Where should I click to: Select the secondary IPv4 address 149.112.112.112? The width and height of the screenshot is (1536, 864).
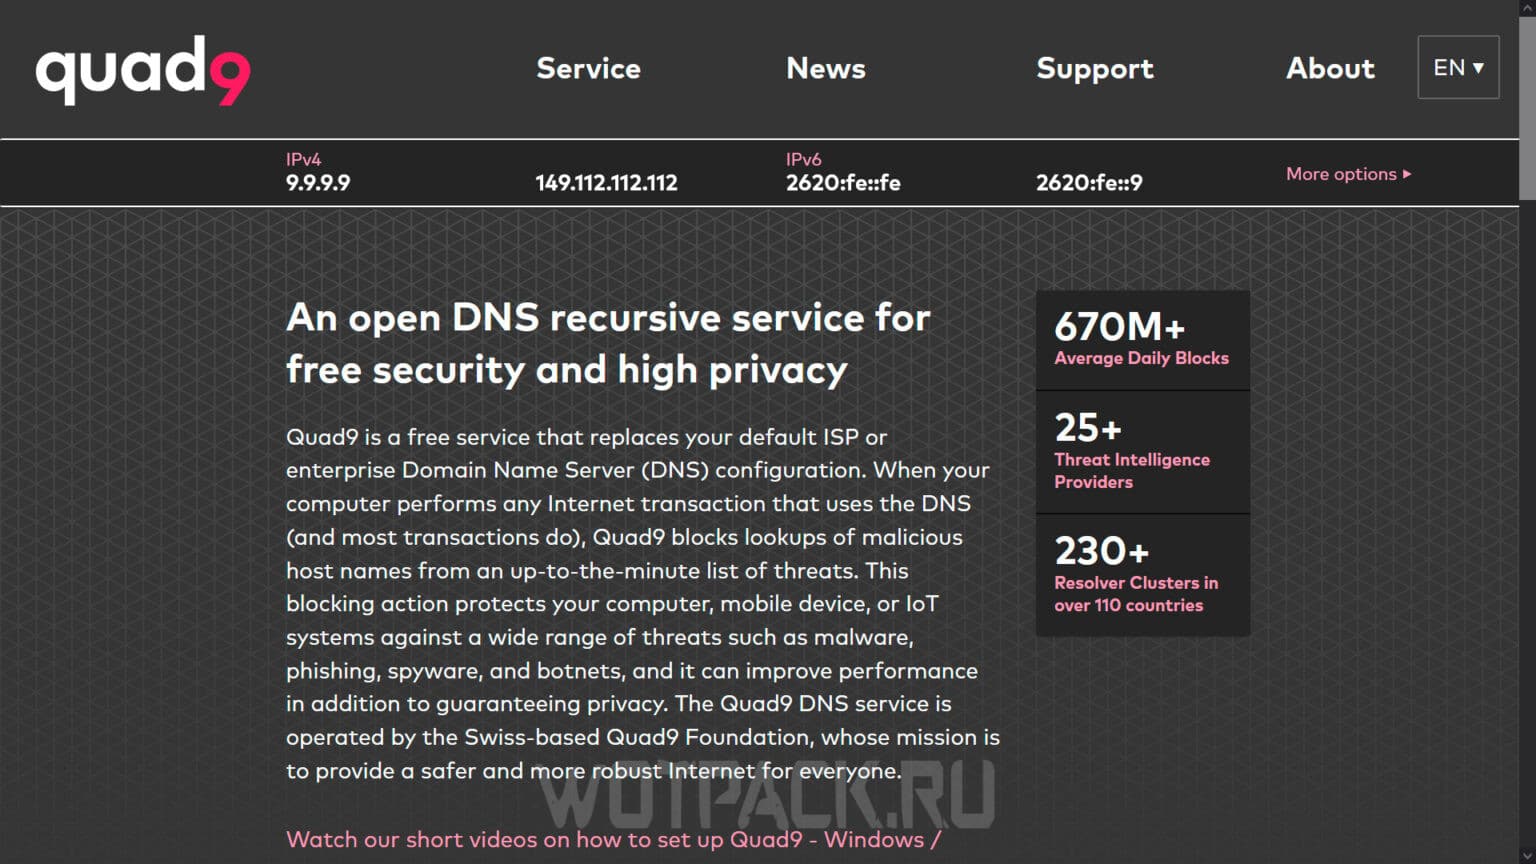coord(607,182)
